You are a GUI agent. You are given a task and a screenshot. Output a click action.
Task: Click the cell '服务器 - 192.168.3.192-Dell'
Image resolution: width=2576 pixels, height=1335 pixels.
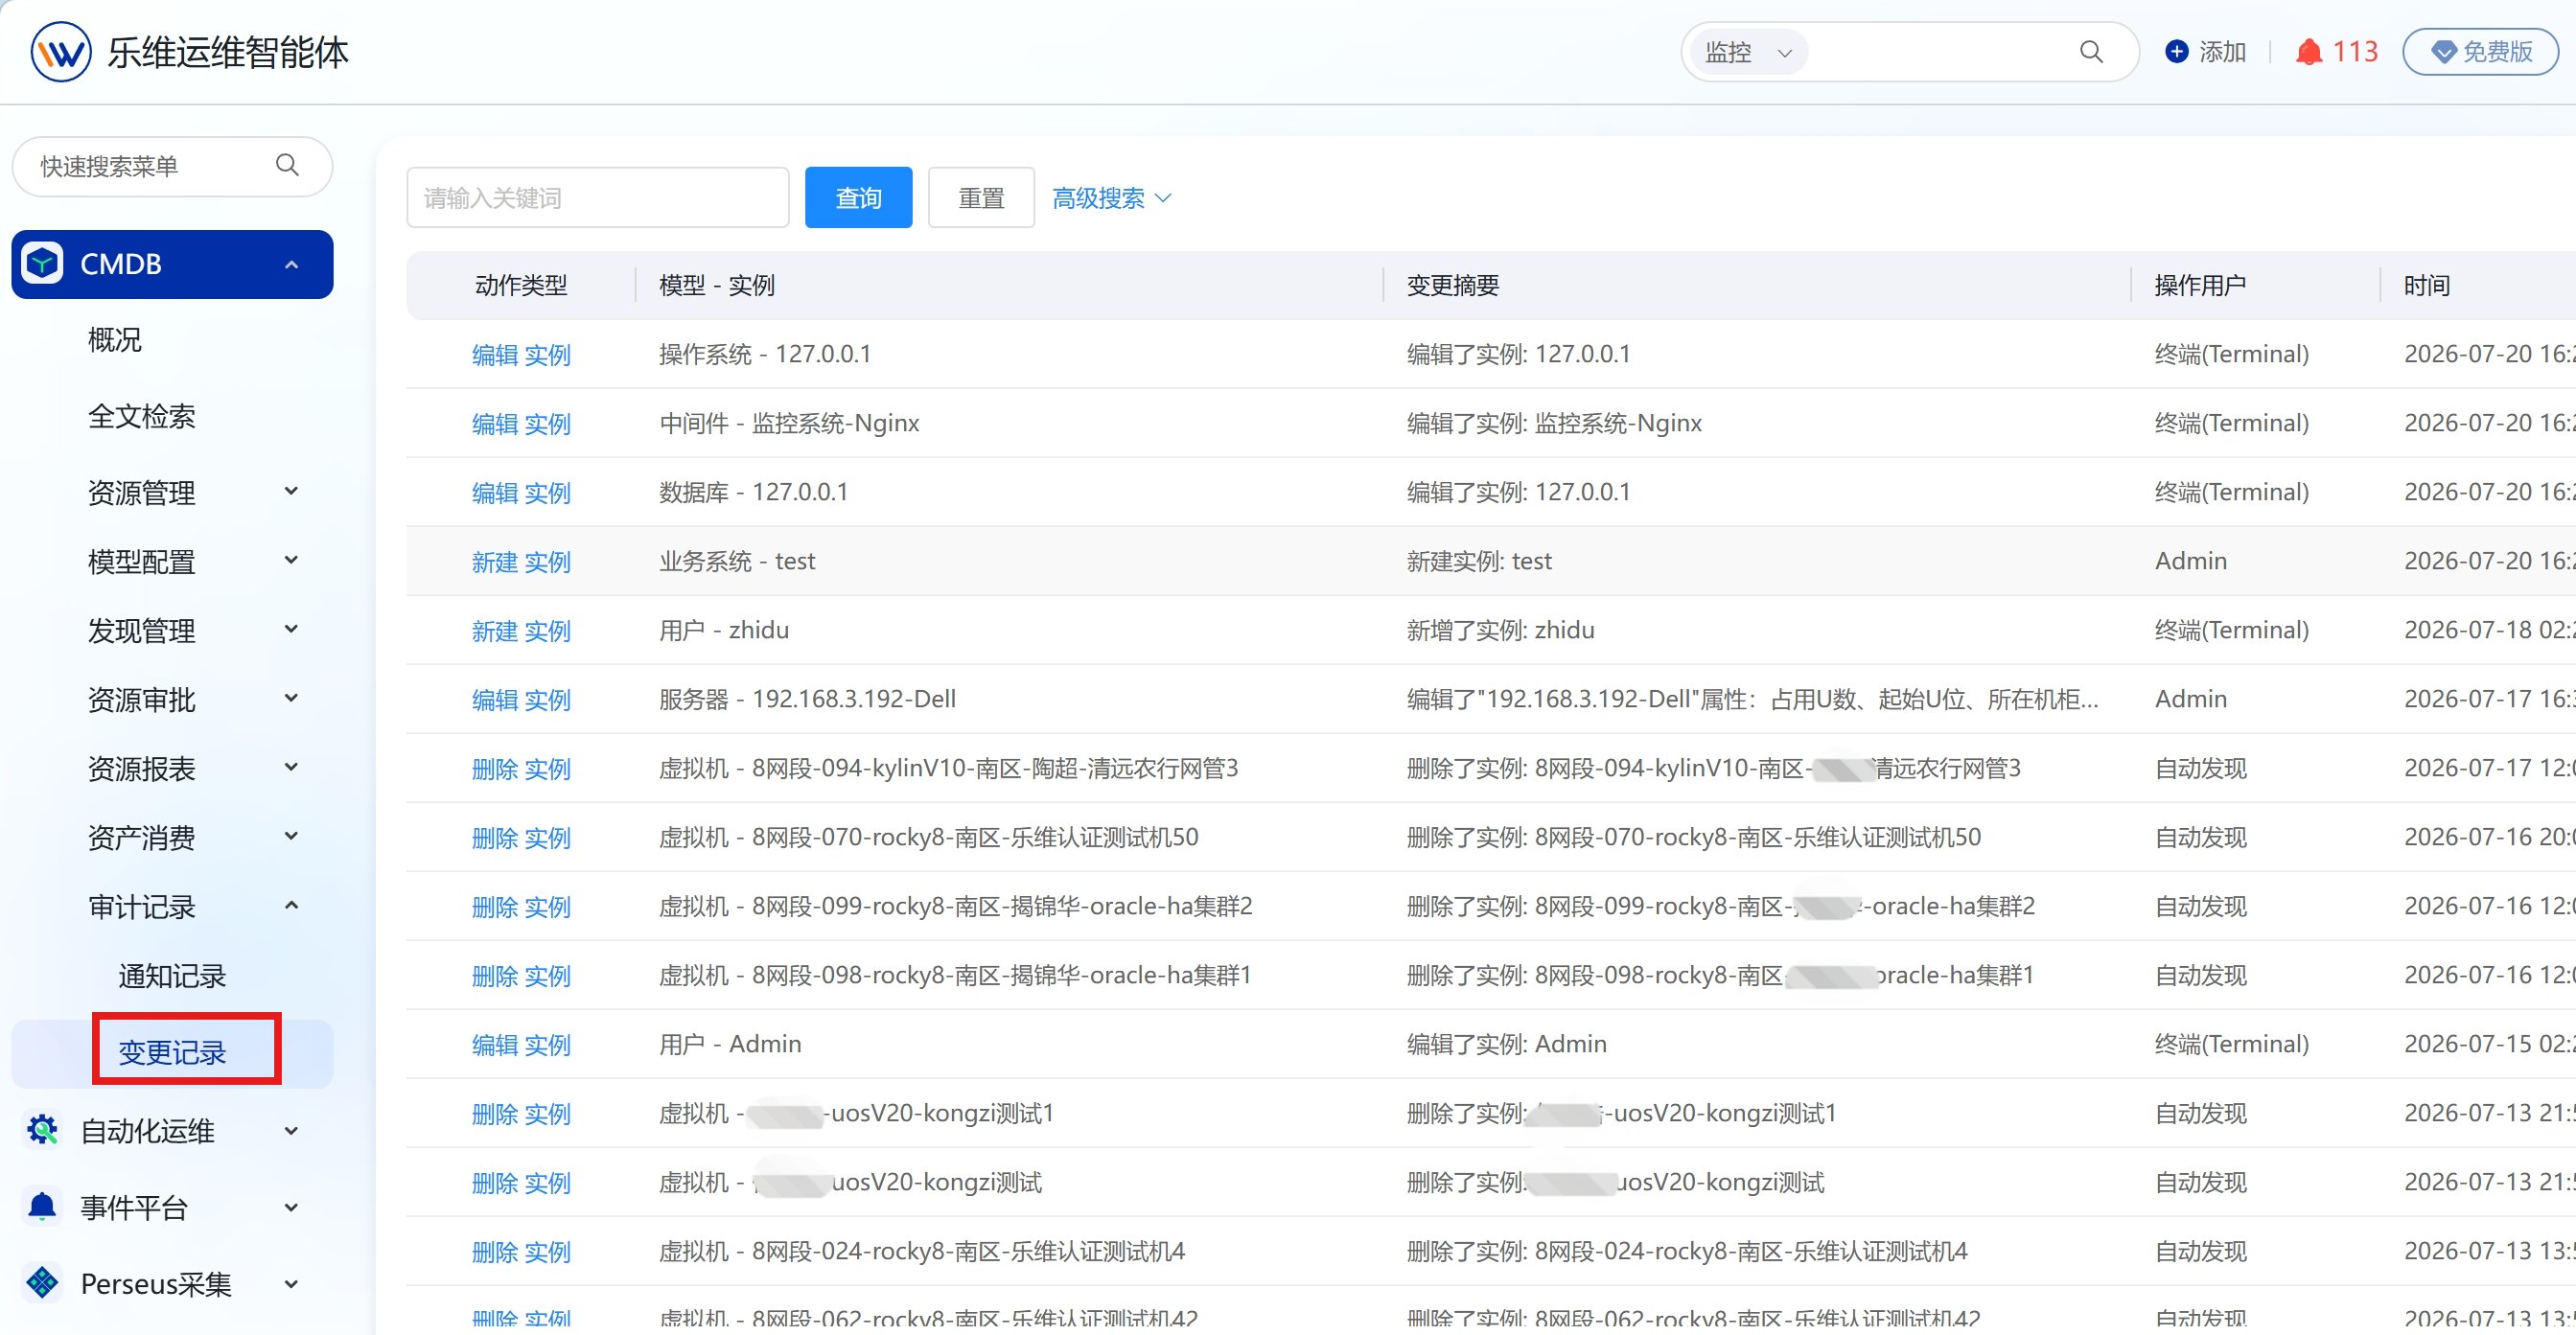pyautogui.click(x=807, y=699)
